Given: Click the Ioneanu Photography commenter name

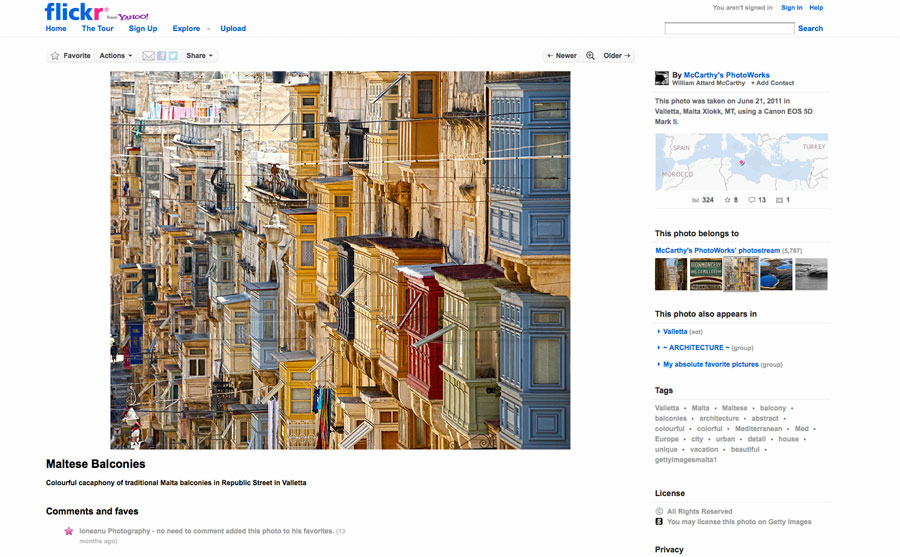Looking at the screenshot, I should pyautogui.click(x=115, y=531).
